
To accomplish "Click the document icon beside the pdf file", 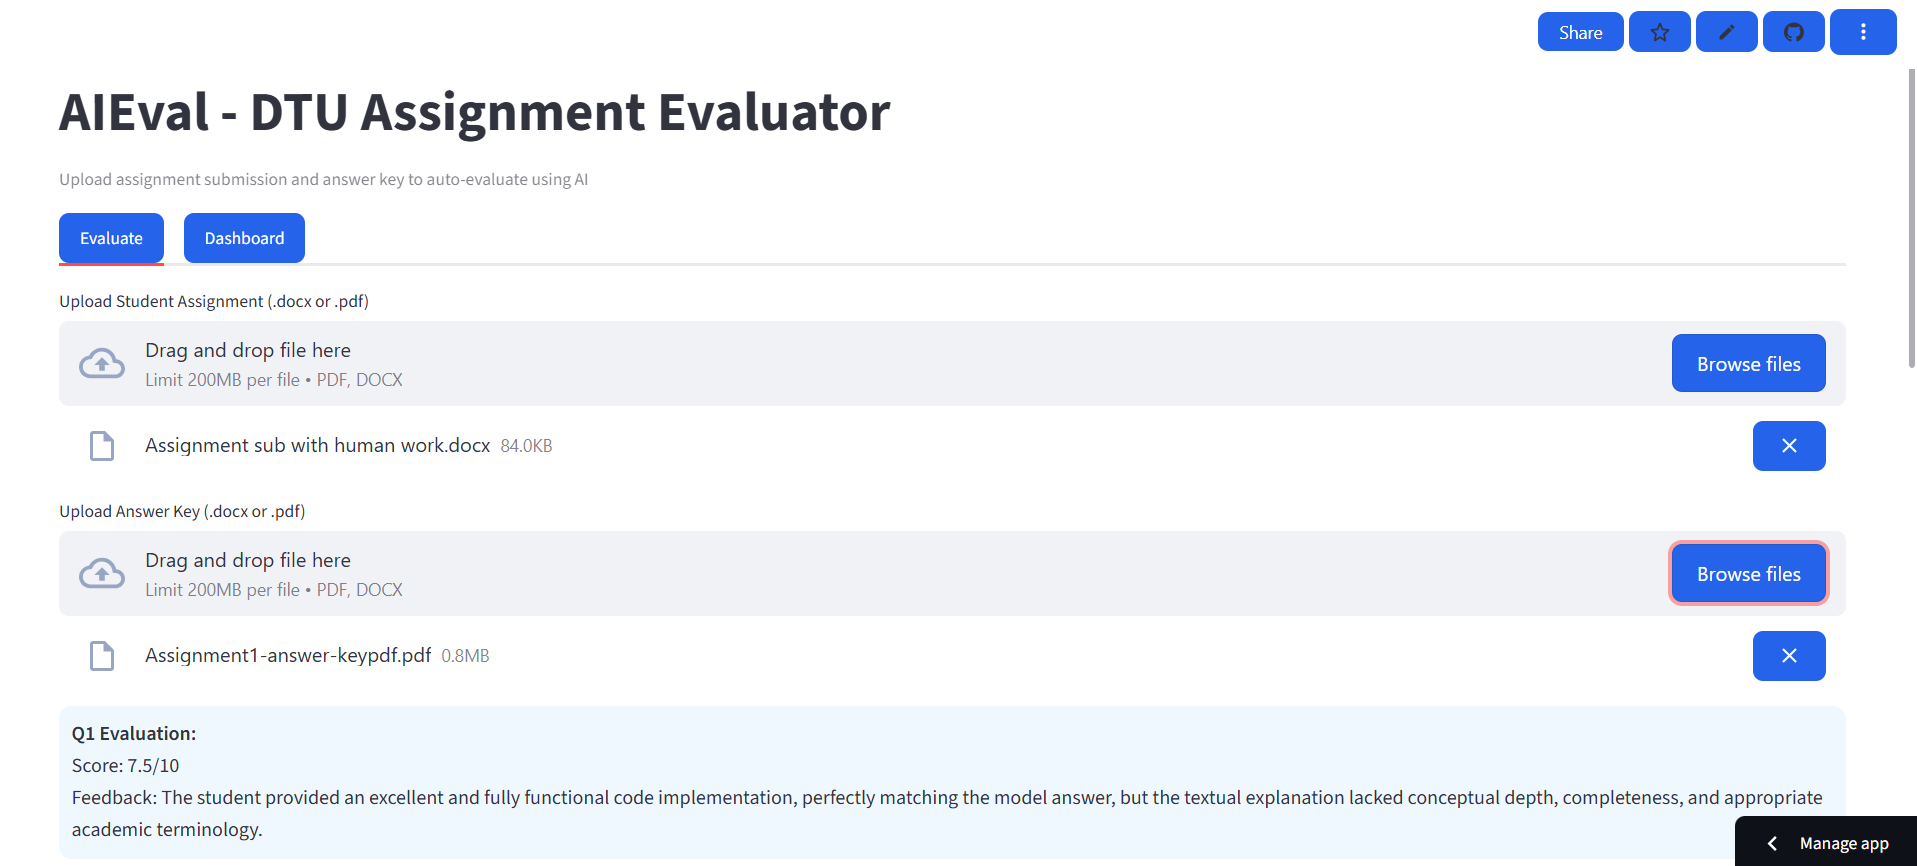I will (x=102, y=656).
